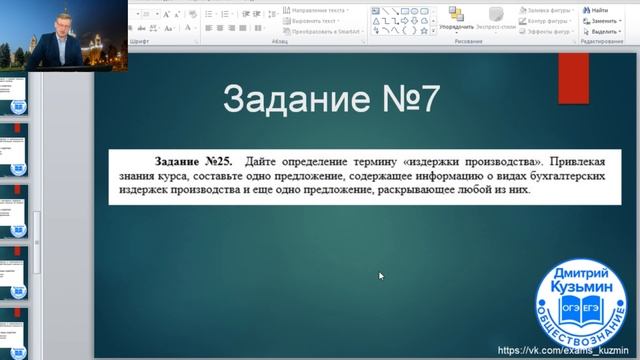This screenshot has height=360, width=640.
Task: Open the columns dropdown
Action: [259, 28]
